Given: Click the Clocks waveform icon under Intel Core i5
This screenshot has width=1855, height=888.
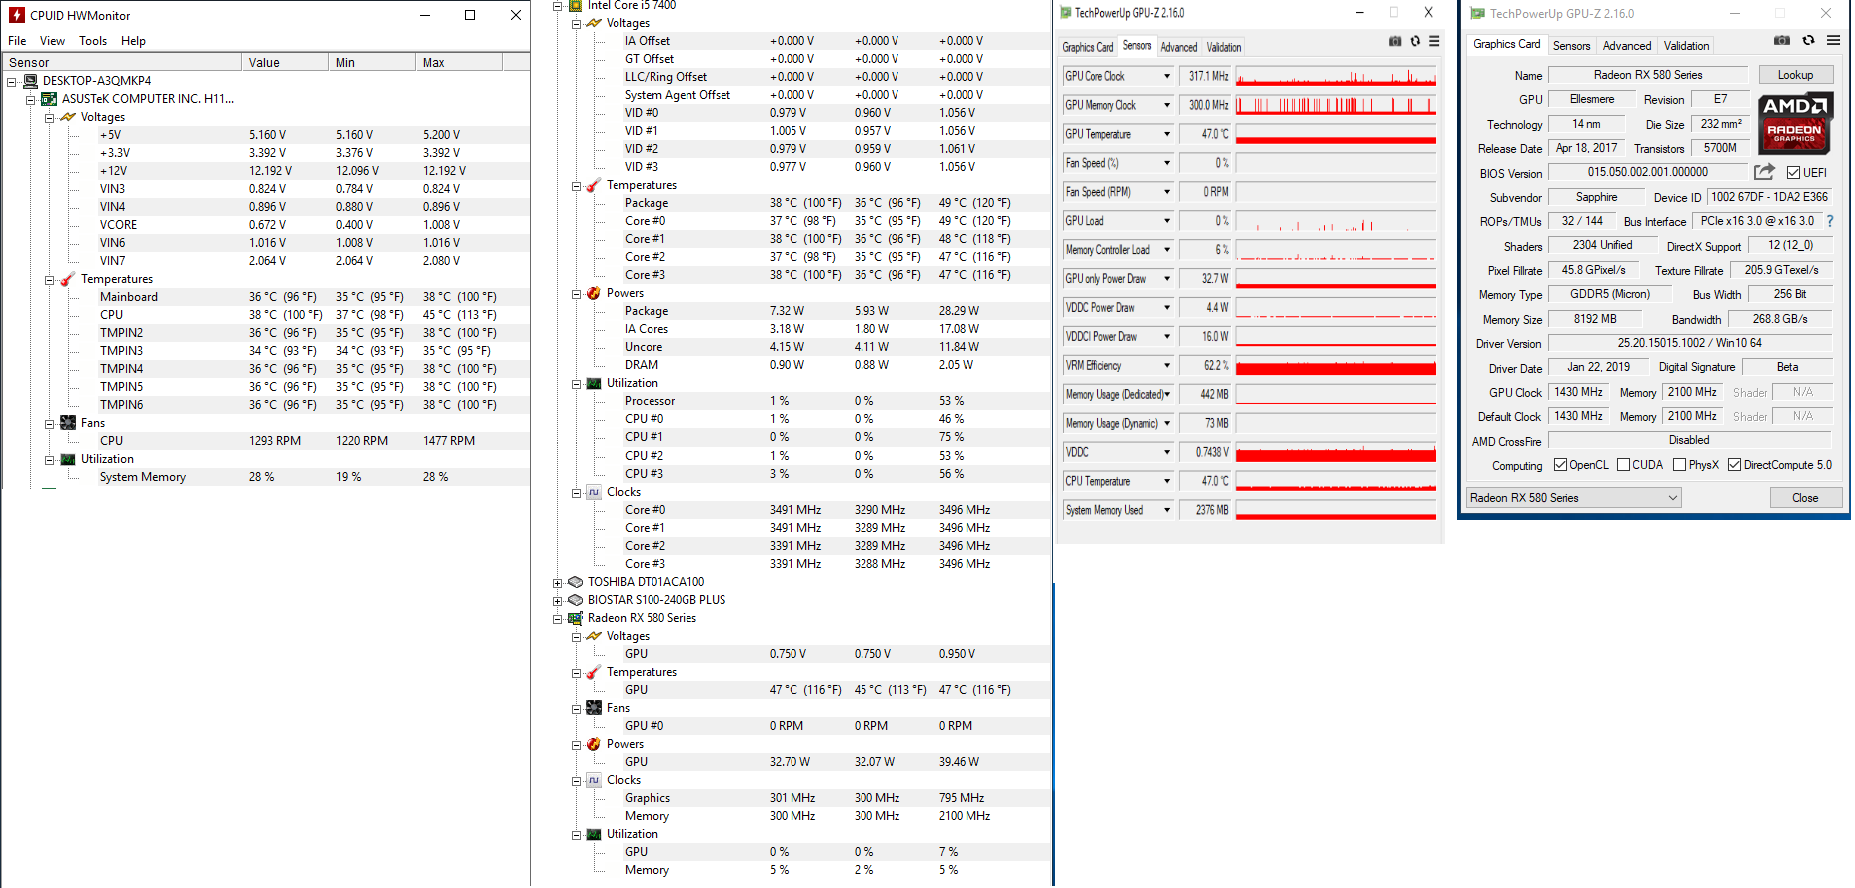Looking at the screenshot, I should point(594,492).
